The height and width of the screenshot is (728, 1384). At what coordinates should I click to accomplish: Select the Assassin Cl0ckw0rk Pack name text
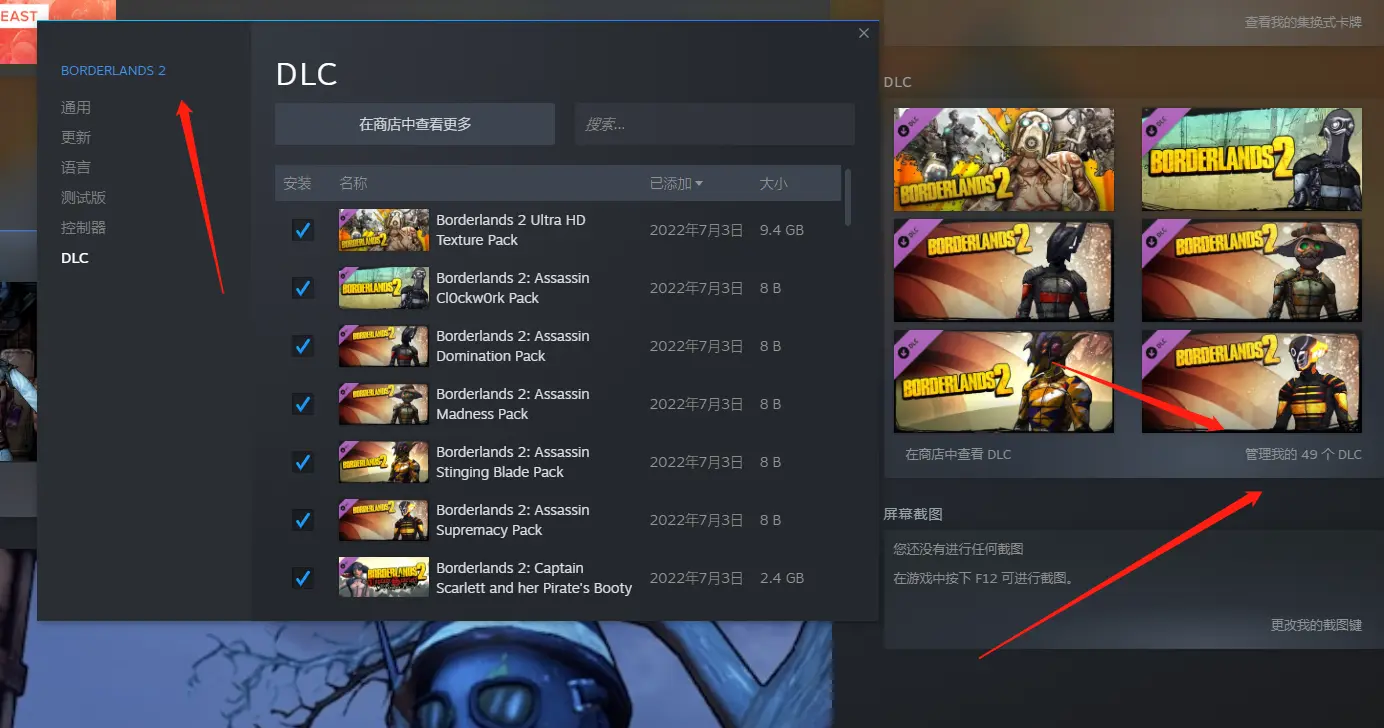click(513, 288)
